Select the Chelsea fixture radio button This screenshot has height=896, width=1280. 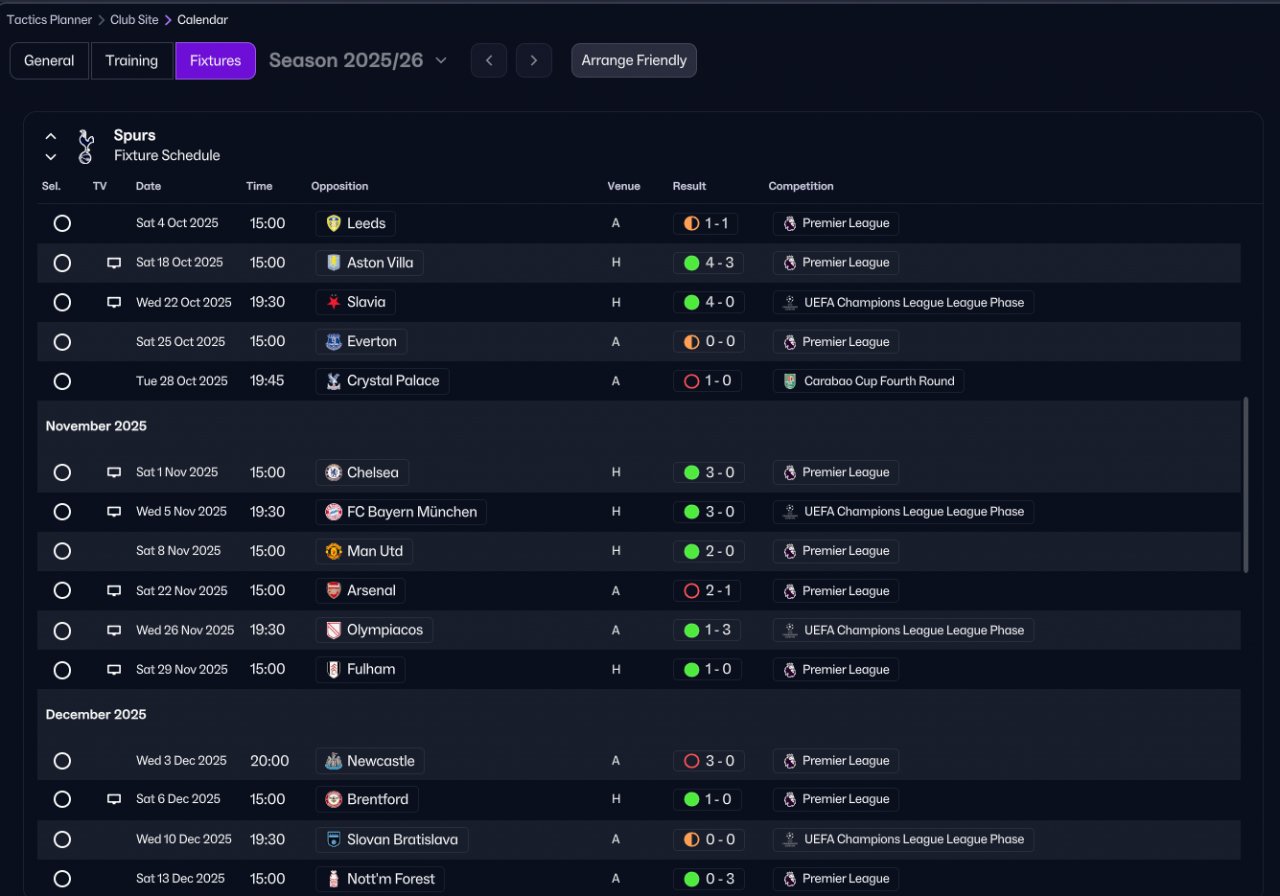click(x=62, y=472)
